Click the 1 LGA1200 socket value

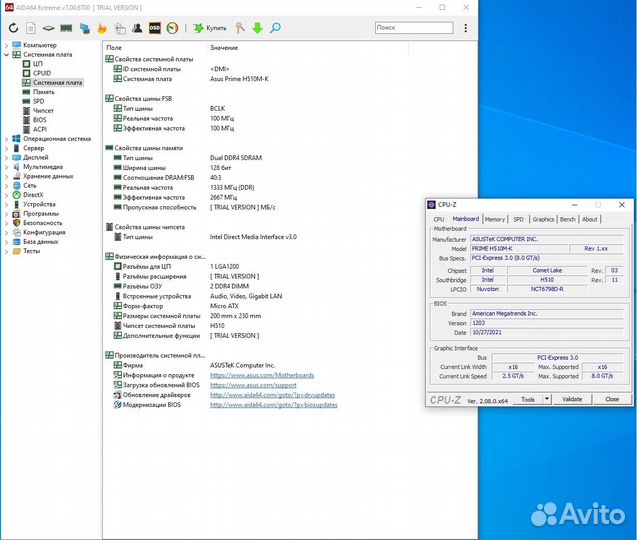pos(225,267)
